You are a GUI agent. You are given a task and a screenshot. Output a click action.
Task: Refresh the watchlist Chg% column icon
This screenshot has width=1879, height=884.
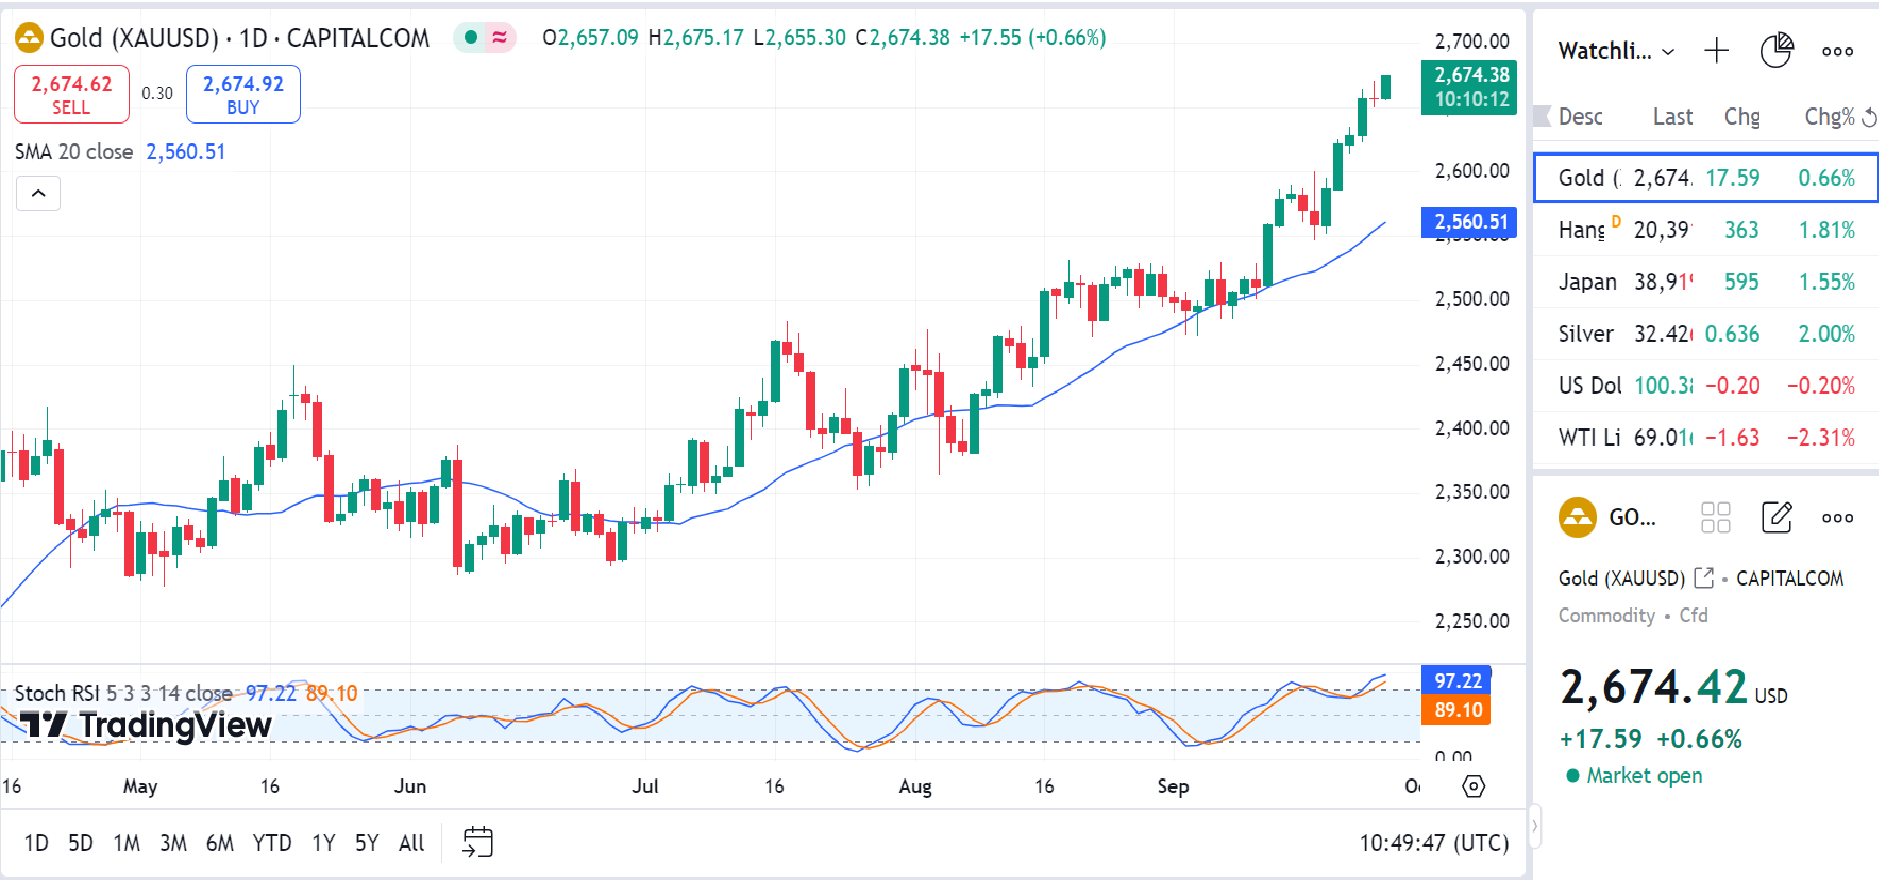[x=1868, y=118]
